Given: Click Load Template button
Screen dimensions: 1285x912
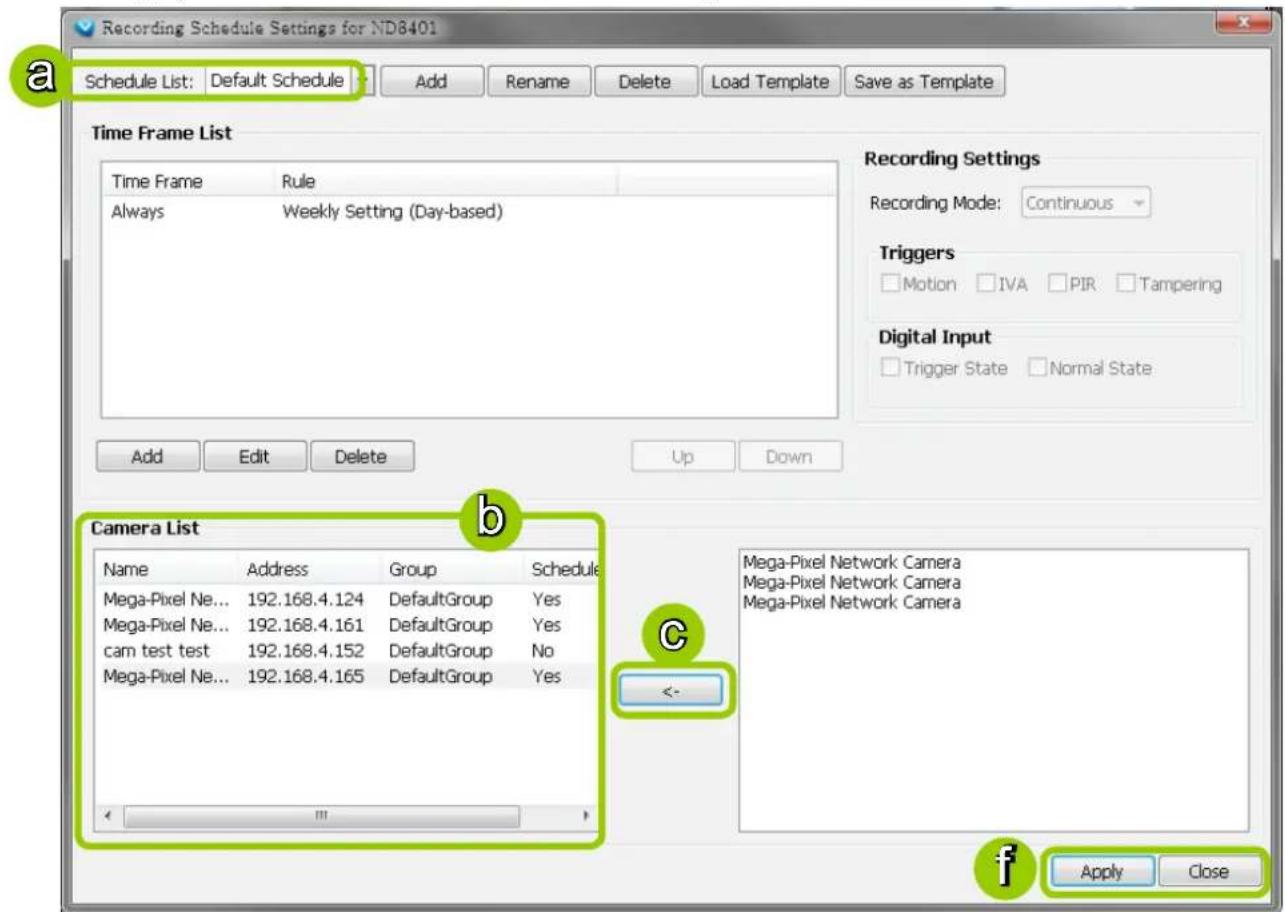Looking at the screenshot, I should [x=770, y=82].
